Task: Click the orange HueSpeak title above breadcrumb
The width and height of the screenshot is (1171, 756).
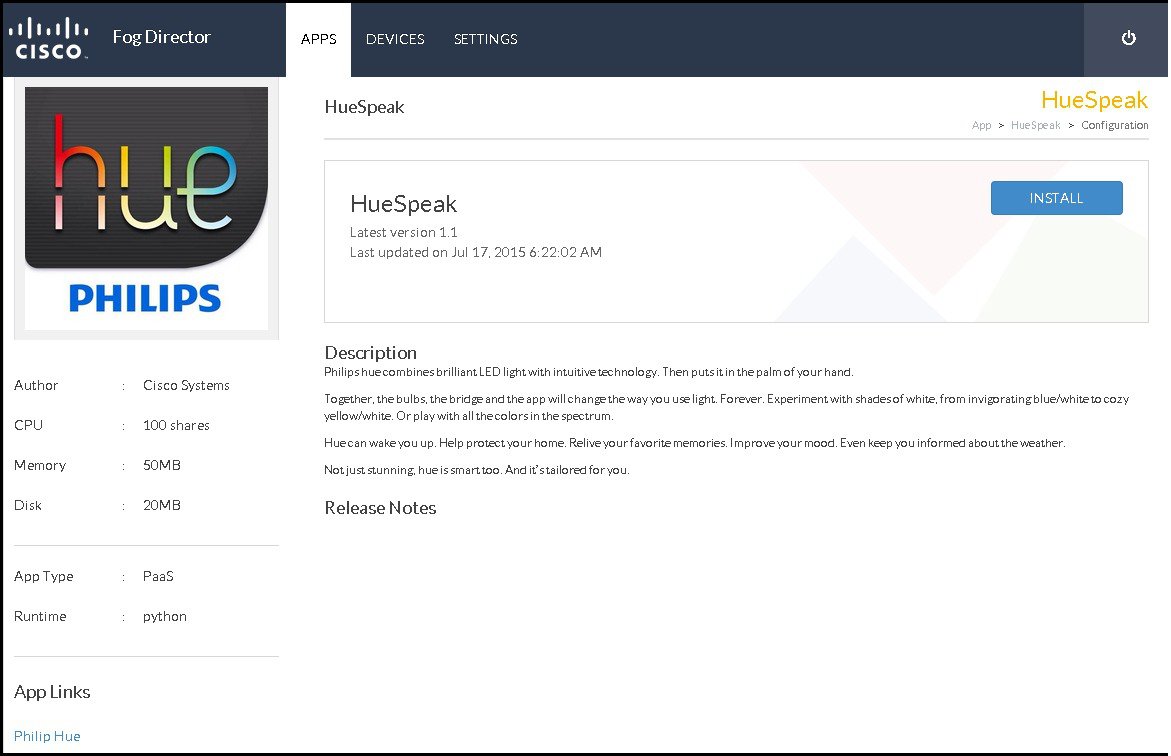Action: (x=1094, y=100)
